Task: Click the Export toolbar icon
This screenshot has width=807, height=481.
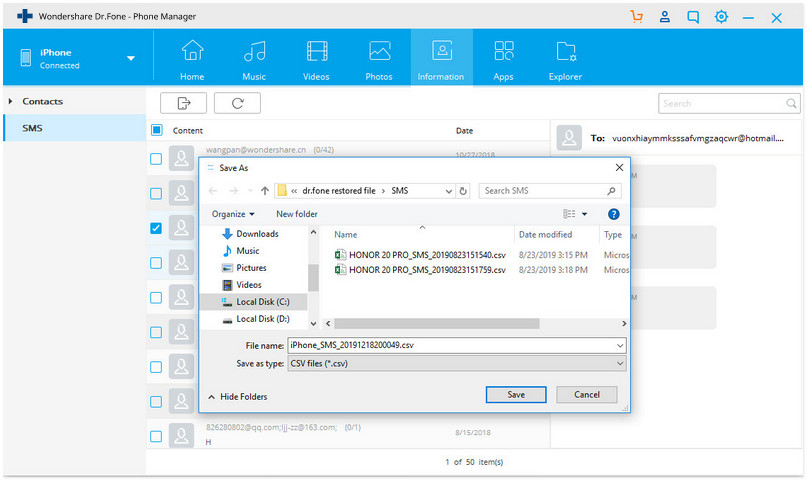Action: [x=183, y=103]
